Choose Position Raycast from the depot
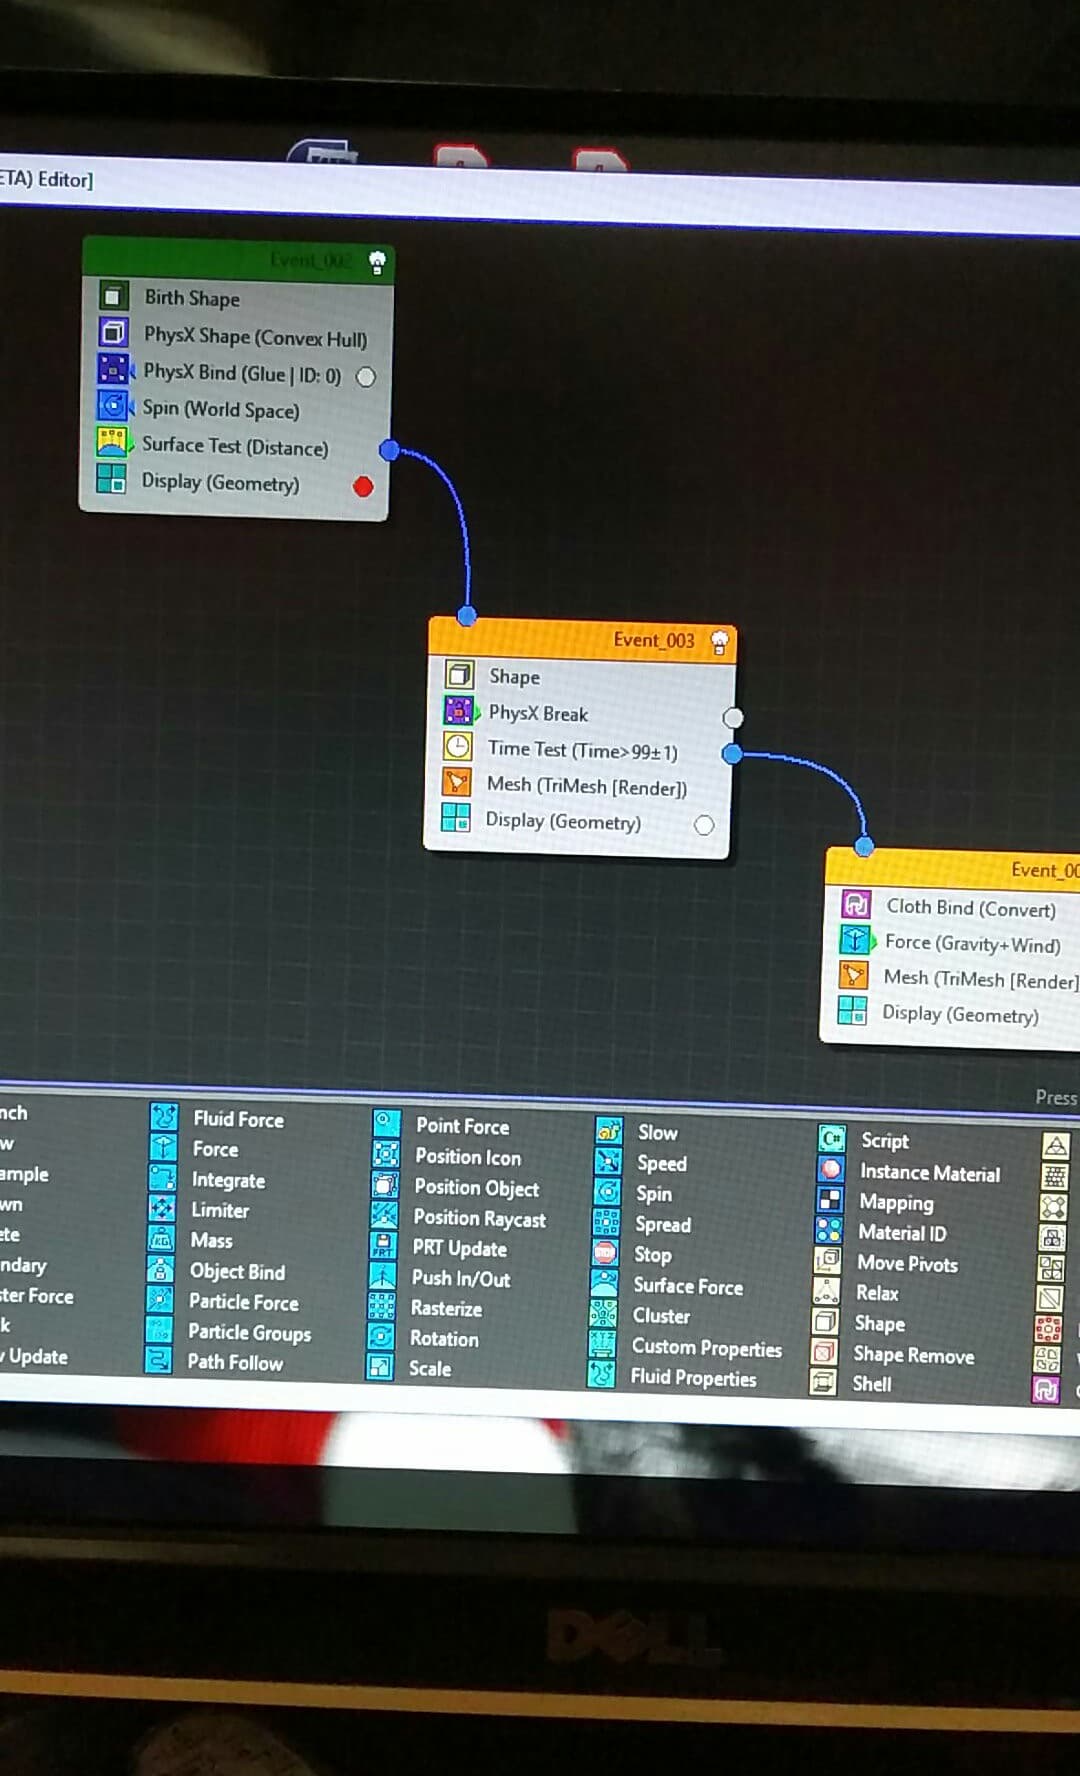The image size is (1080, 1776). pos(479,1218)
